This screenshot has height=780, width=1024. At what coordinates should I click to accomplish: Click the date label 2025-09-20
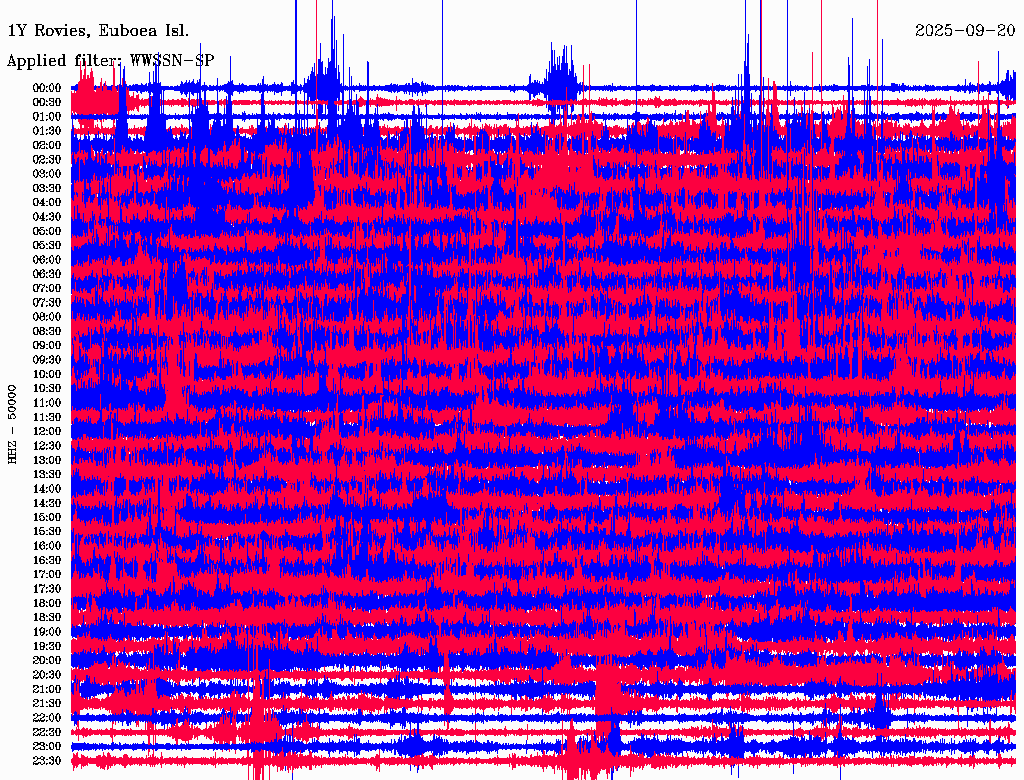pyautogui.click(x=964, y=30)
